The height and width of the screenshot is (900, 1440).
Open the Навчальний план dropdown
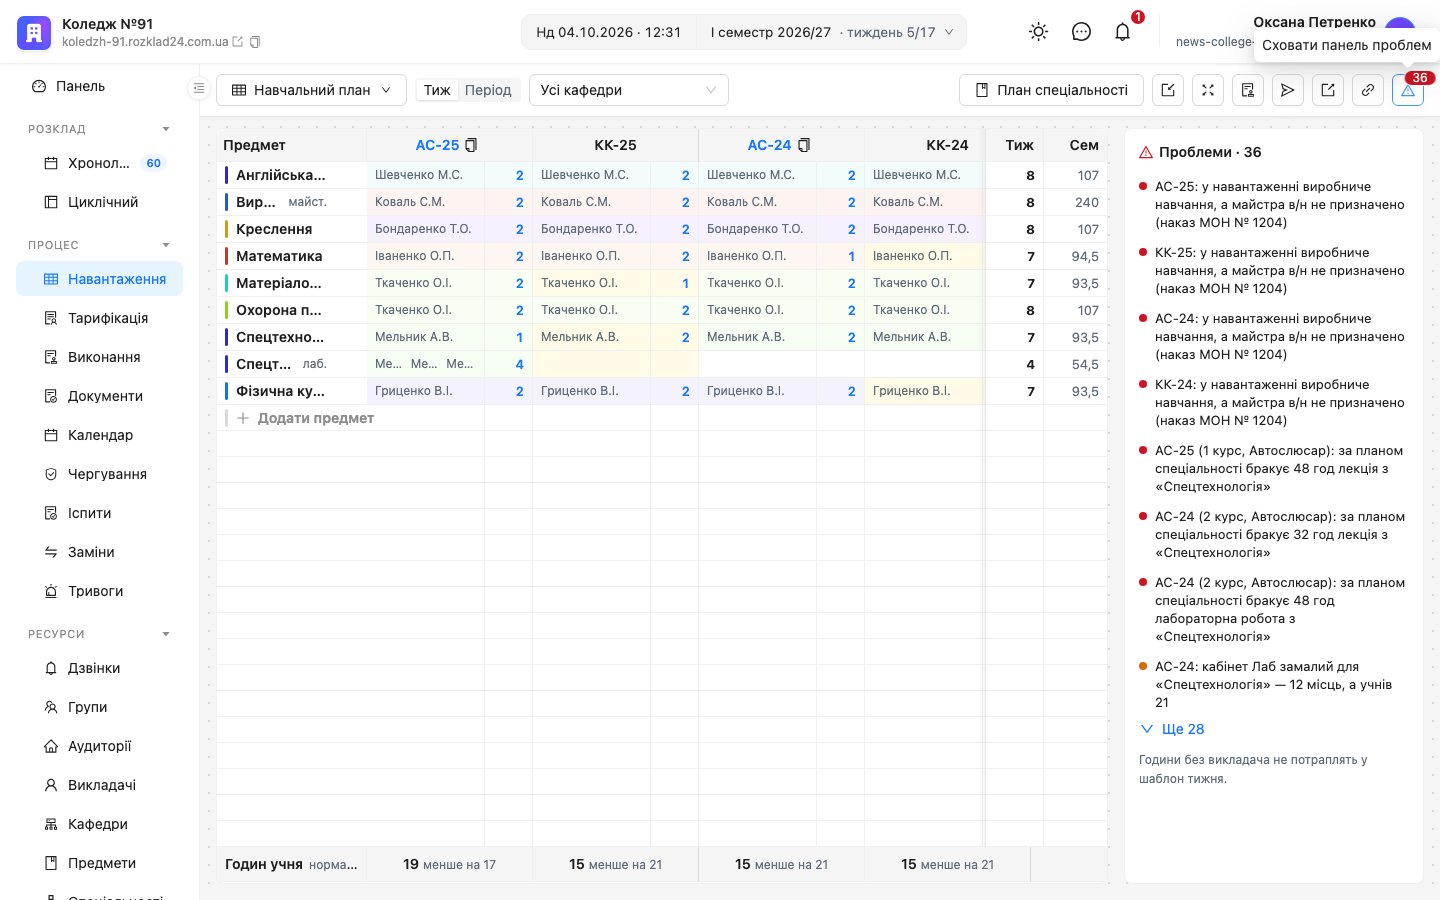[311, 90]
